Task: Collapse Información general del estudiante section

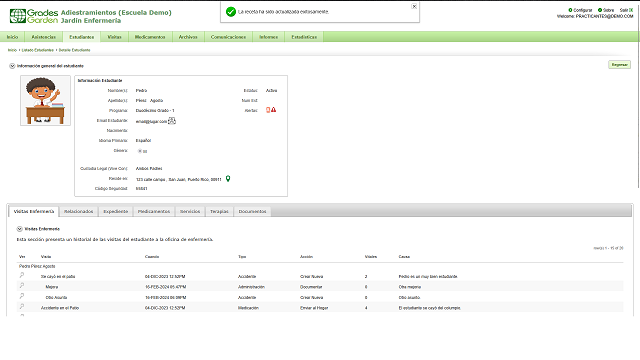Action: 12,66
